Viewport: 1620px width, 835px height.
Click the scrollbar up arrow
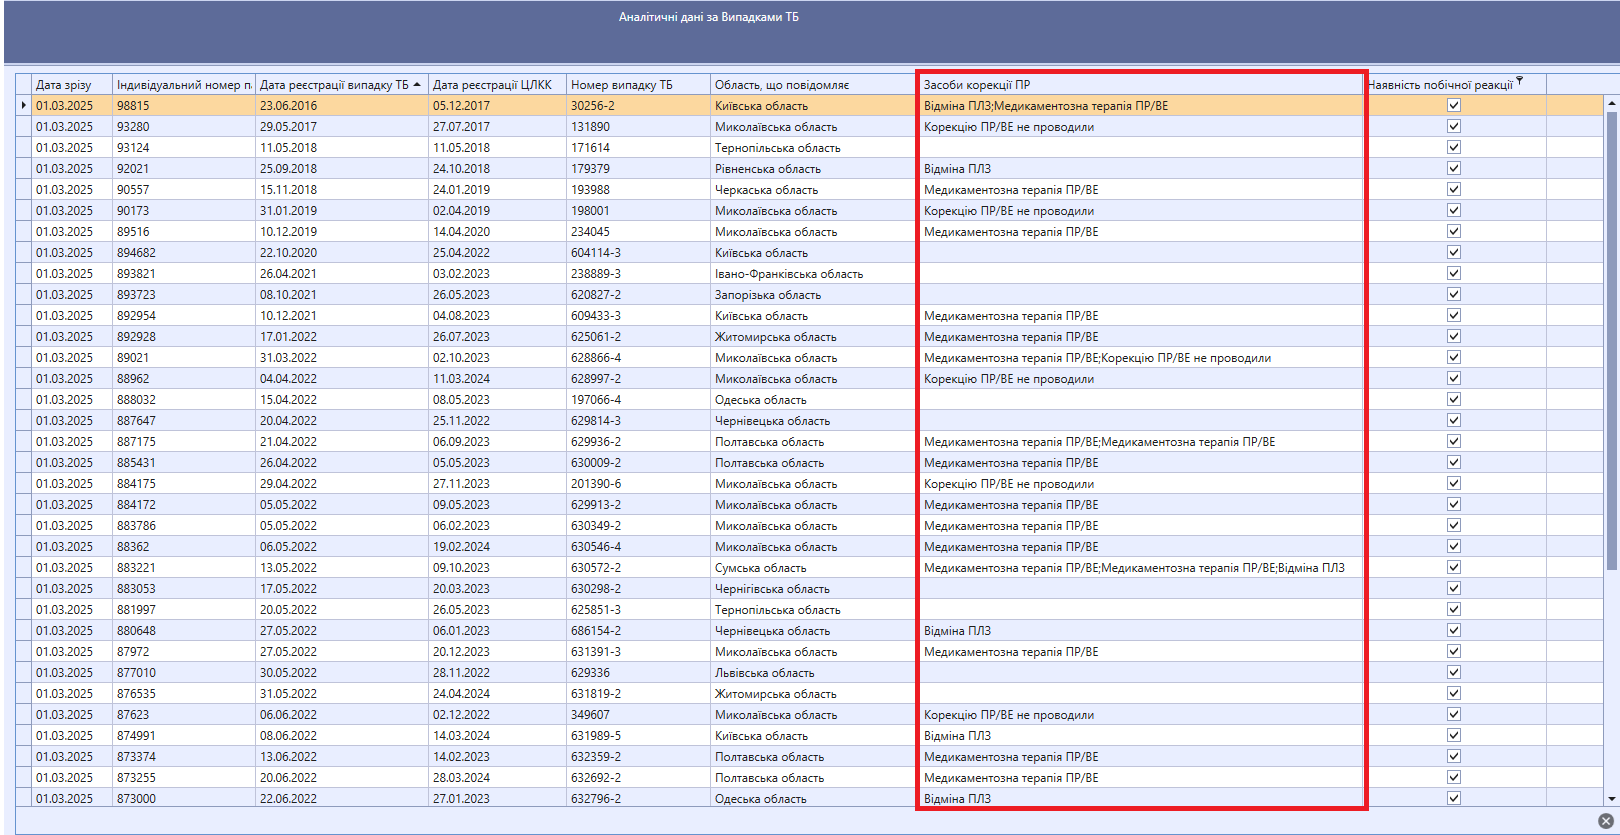(1611, 103)
